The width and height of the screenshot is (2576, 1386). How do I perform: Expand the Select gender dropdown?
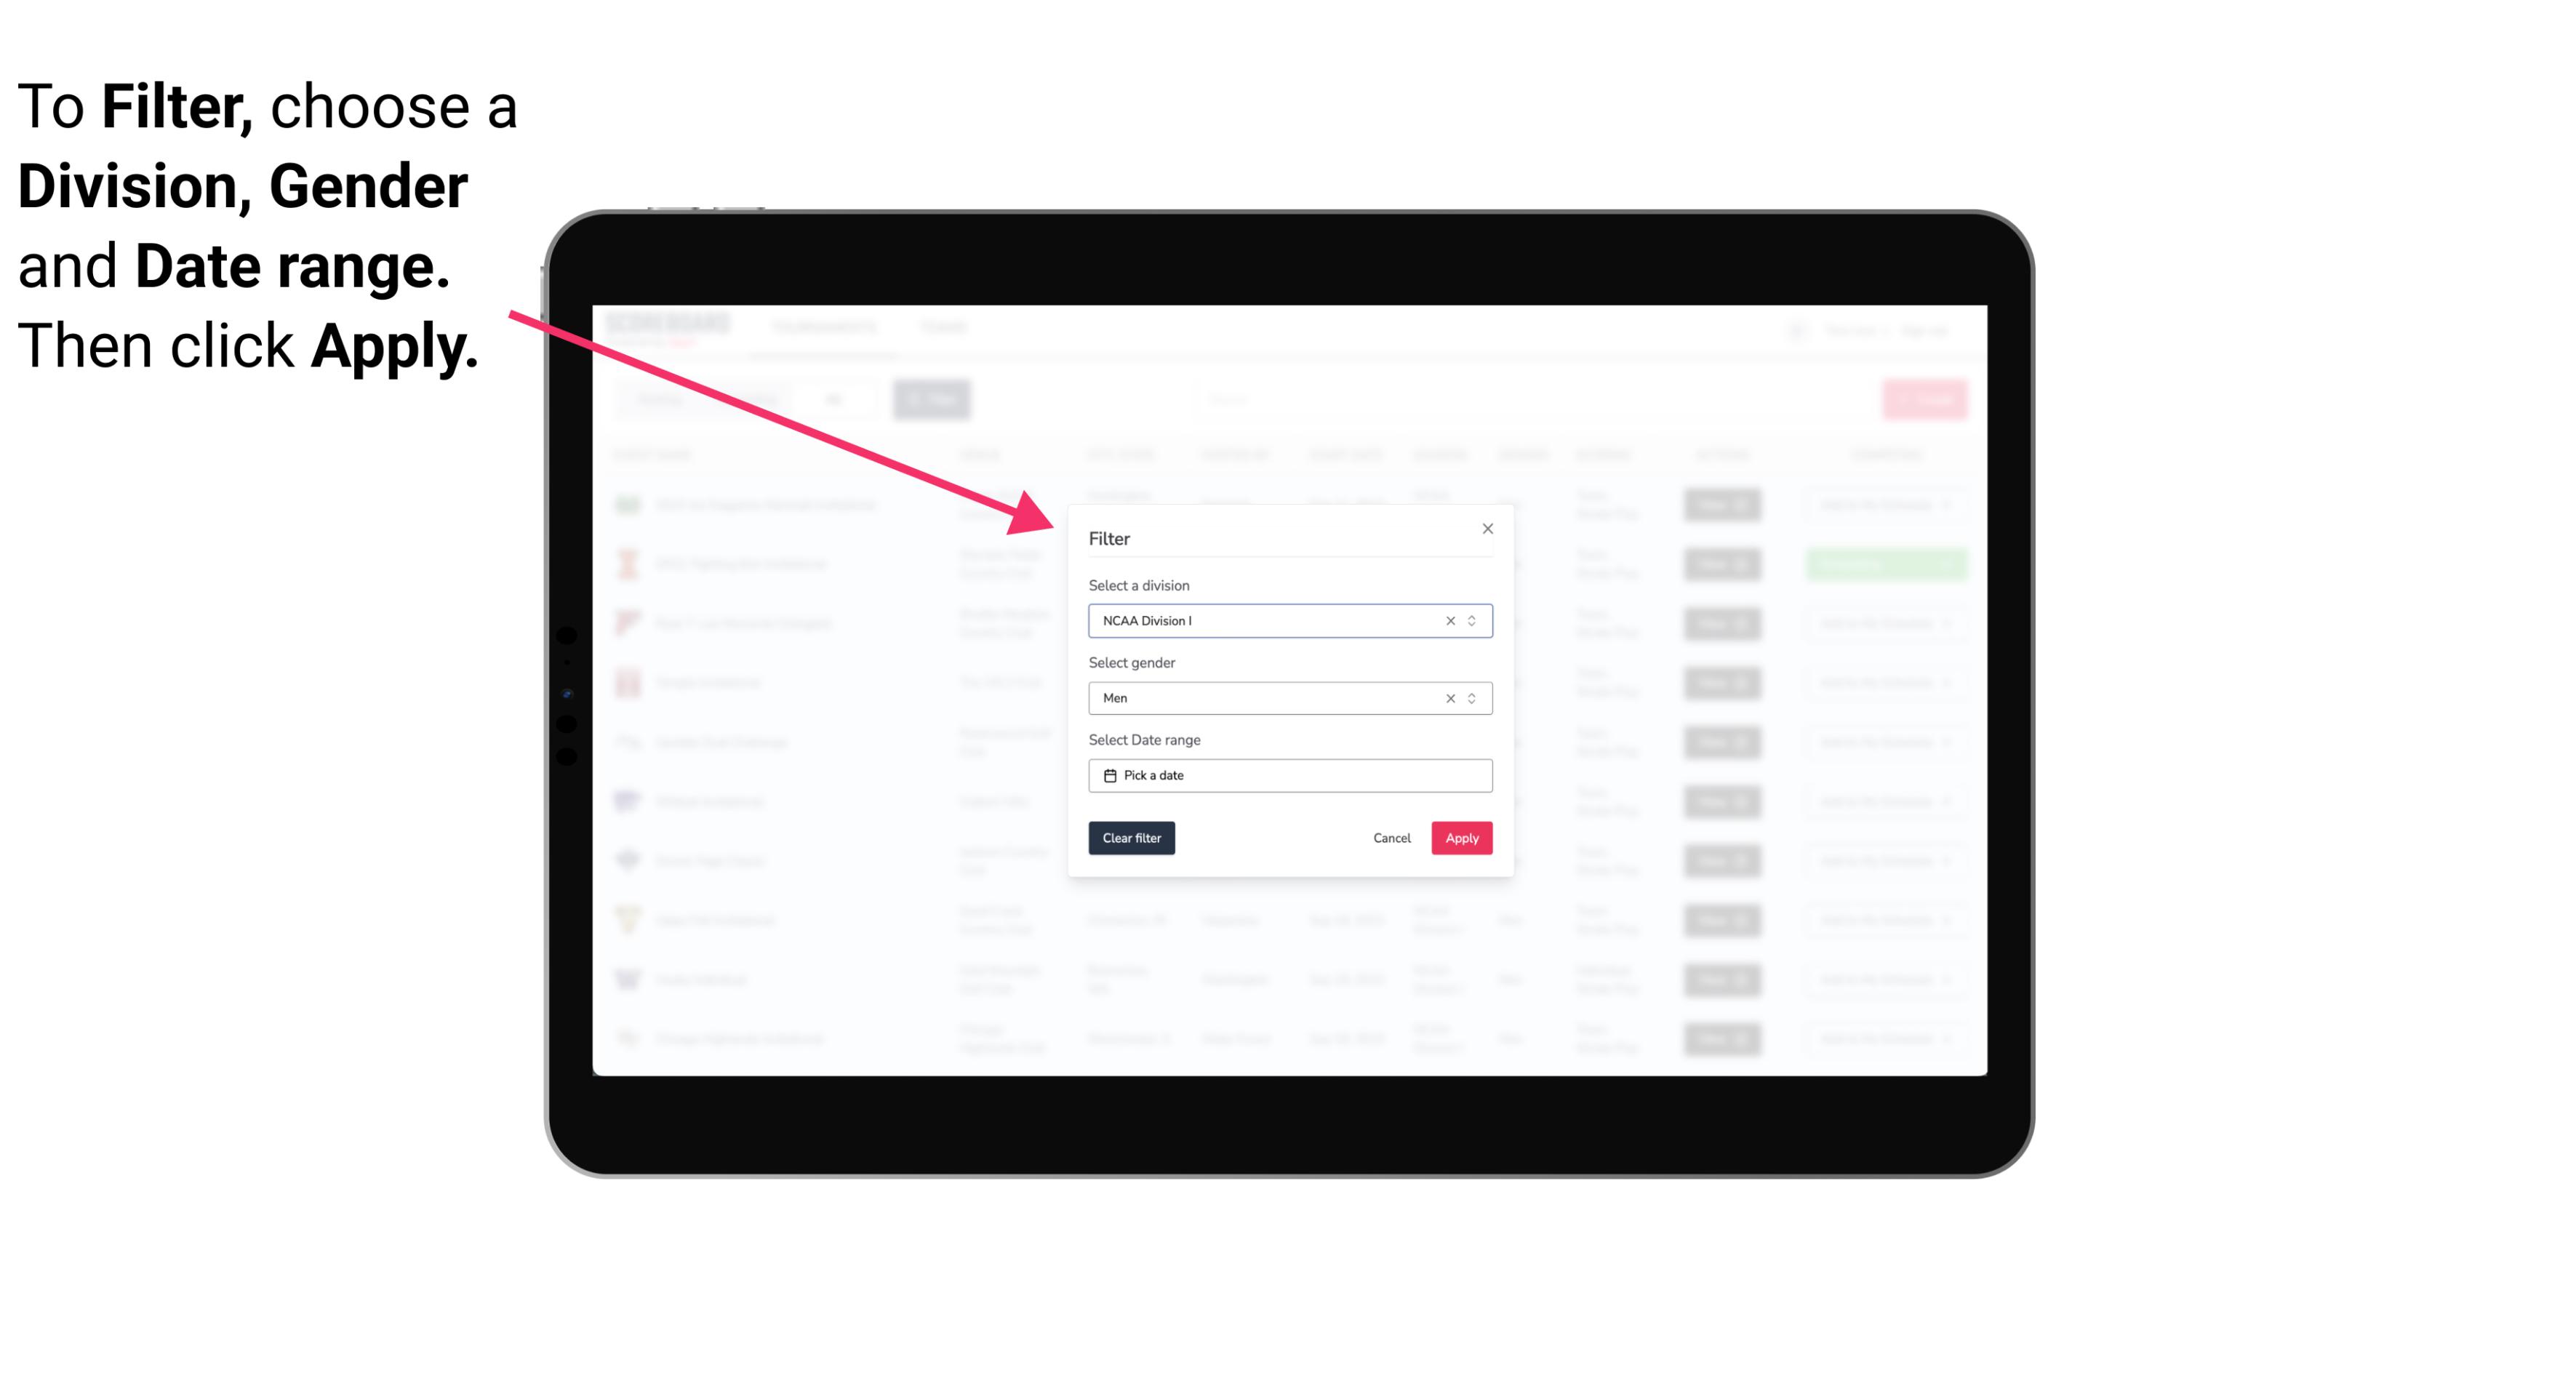(x=1473, y=698)
